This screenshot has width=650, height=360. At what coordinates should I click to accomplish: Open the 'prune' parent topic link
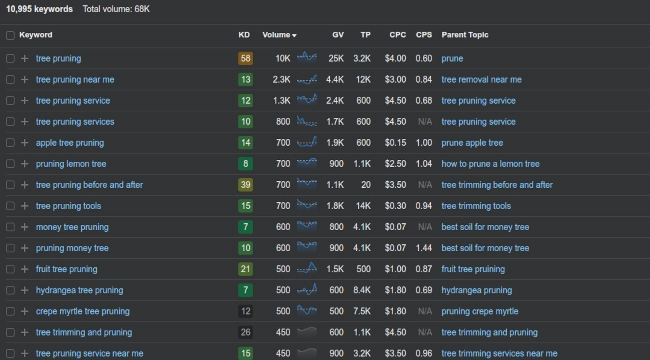[452, 58]
